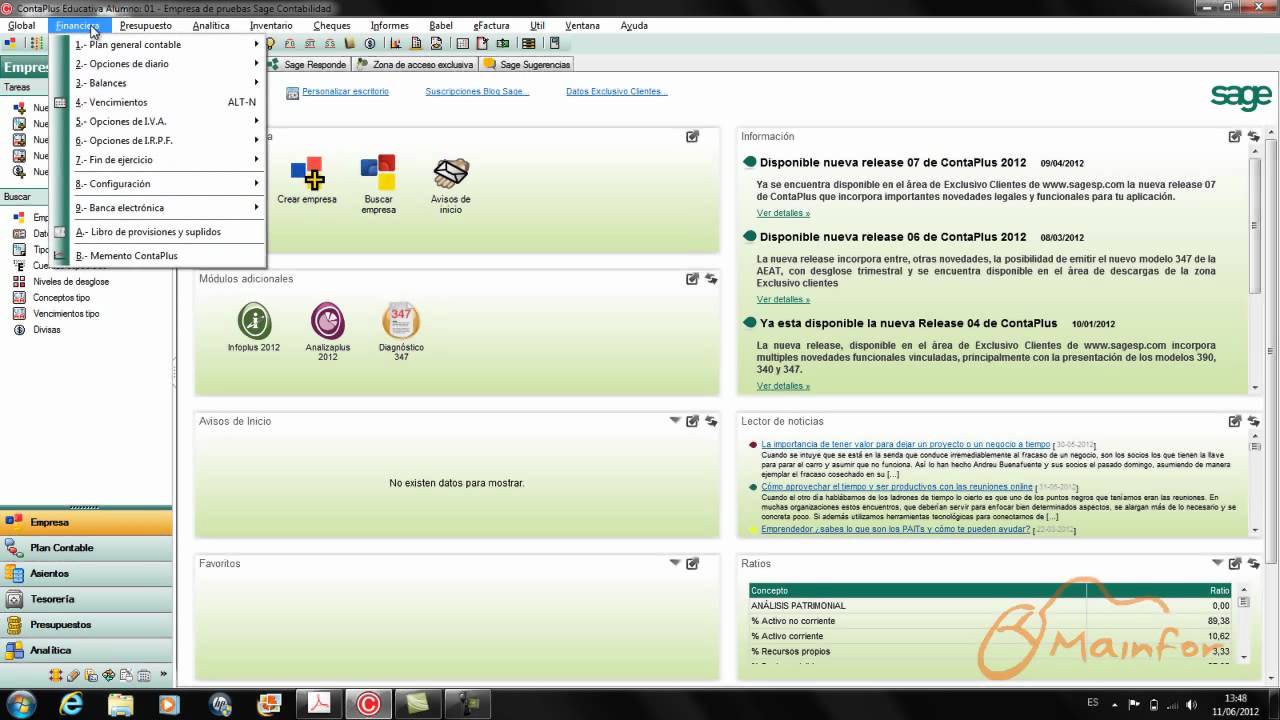Switch to Sage Sugerencias tab

(x=527, y=64)
